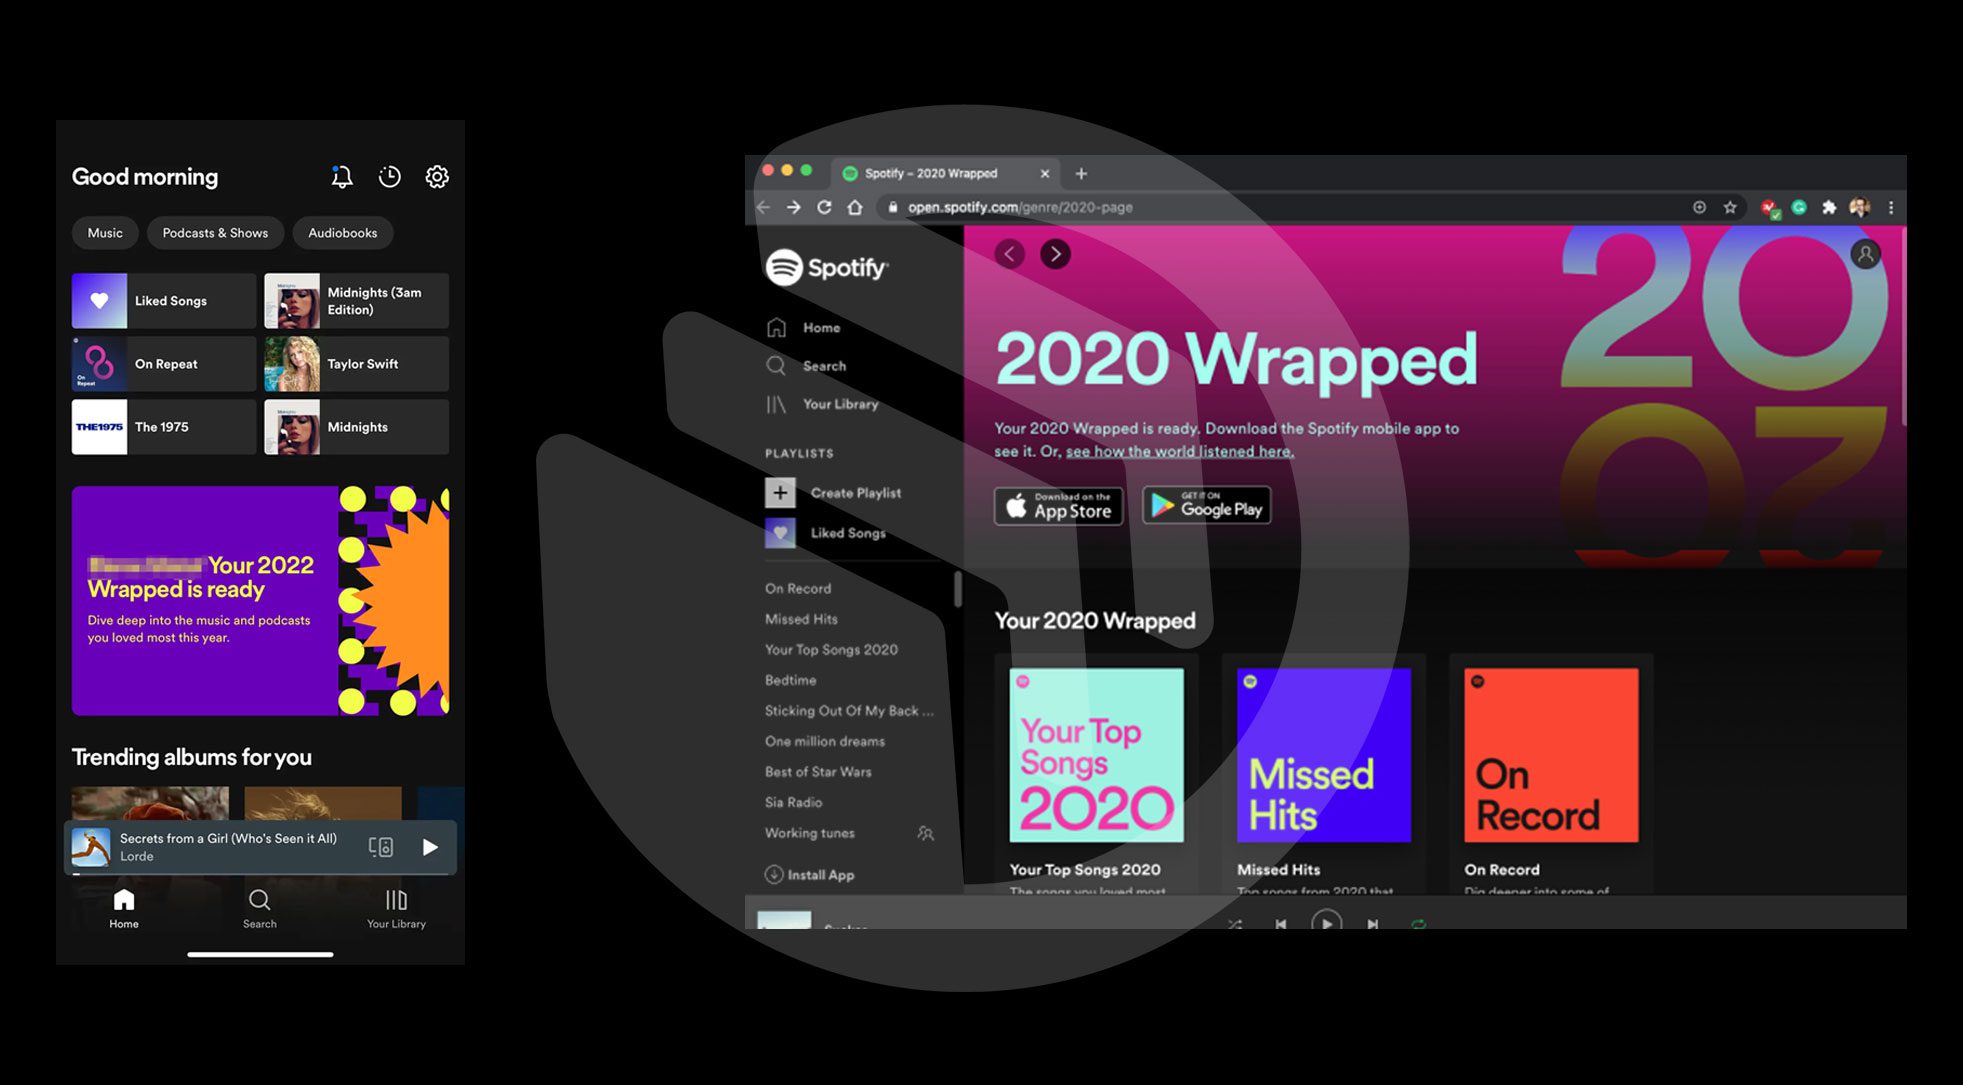Click collaborative icon beside Working tunes
This screenshot has width=1963, height=1085.
[x=926, y=833]
